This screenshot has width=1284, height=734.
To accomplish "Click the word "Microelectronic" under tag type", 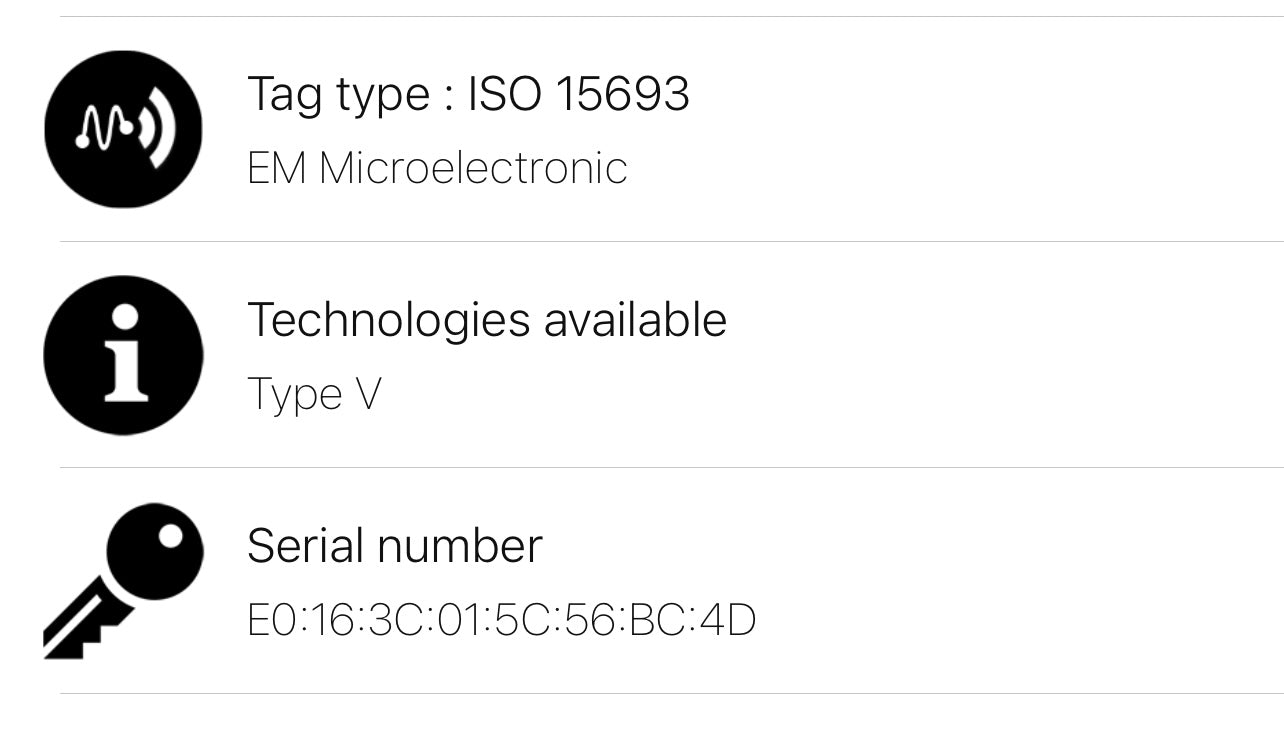I will coord(473,167).
